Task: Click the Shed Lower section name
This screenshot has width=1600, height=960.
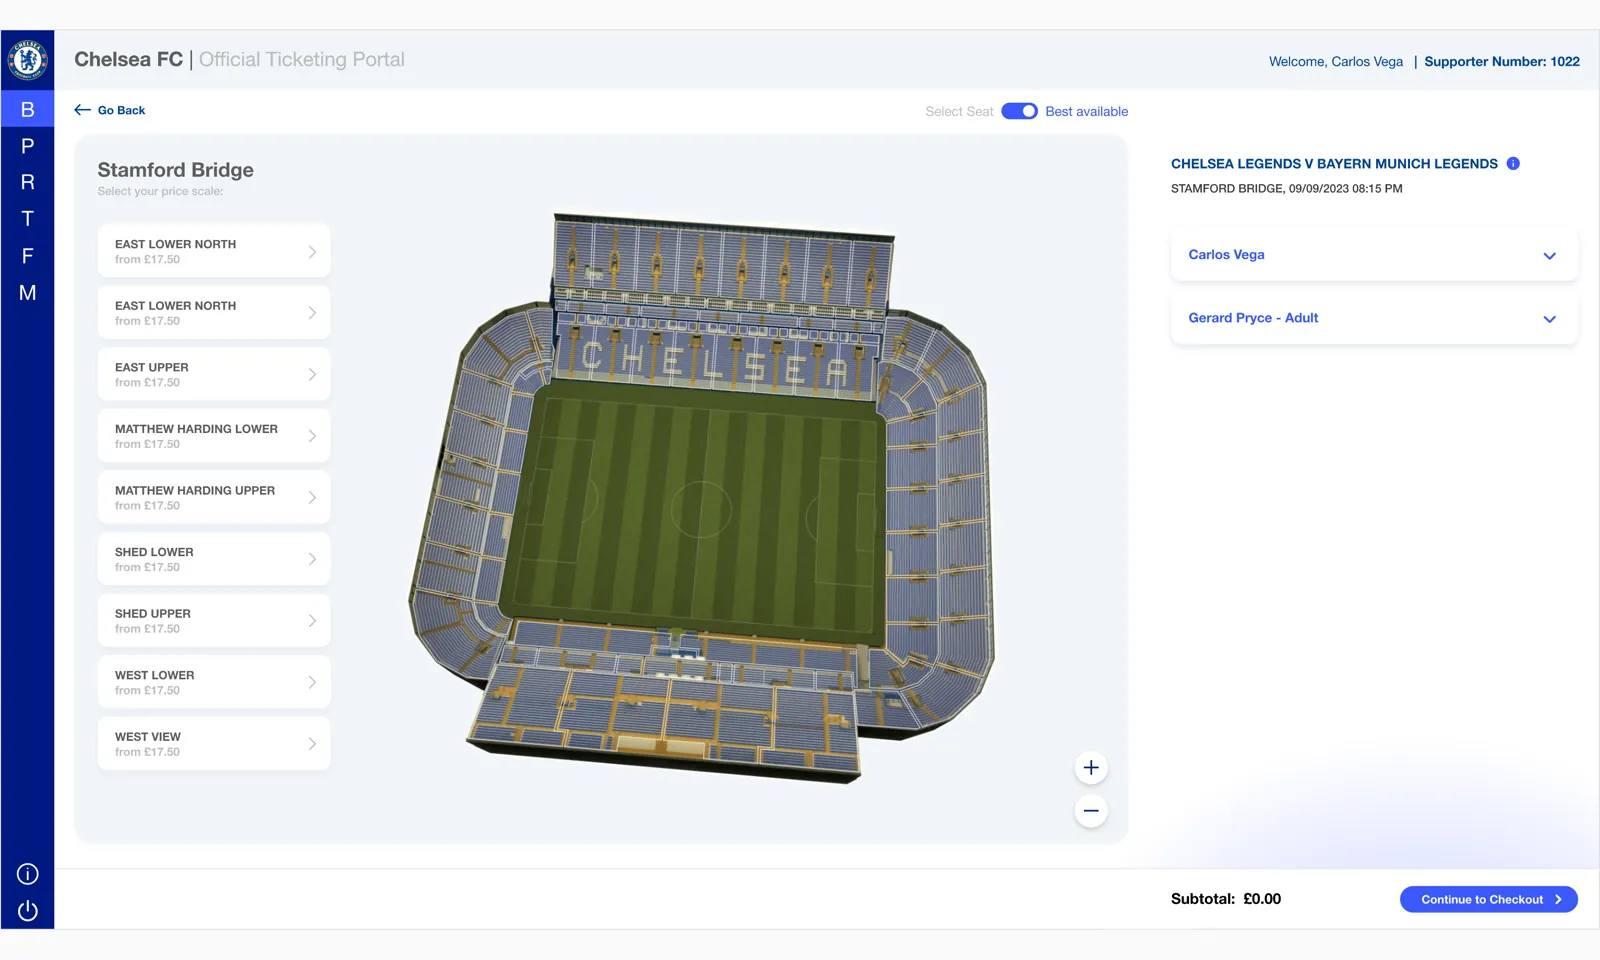Action: 154,552
